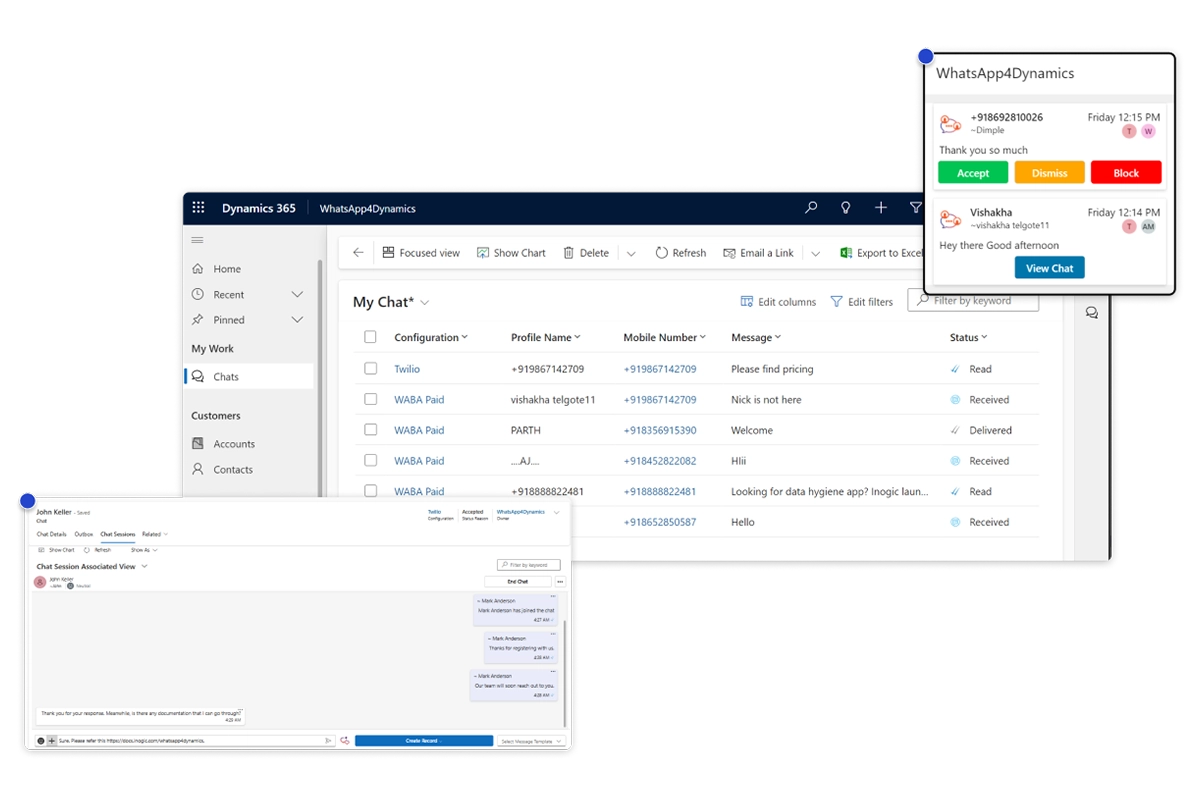
Task: Click the search magnifier in the top bar
Action: 811,208
